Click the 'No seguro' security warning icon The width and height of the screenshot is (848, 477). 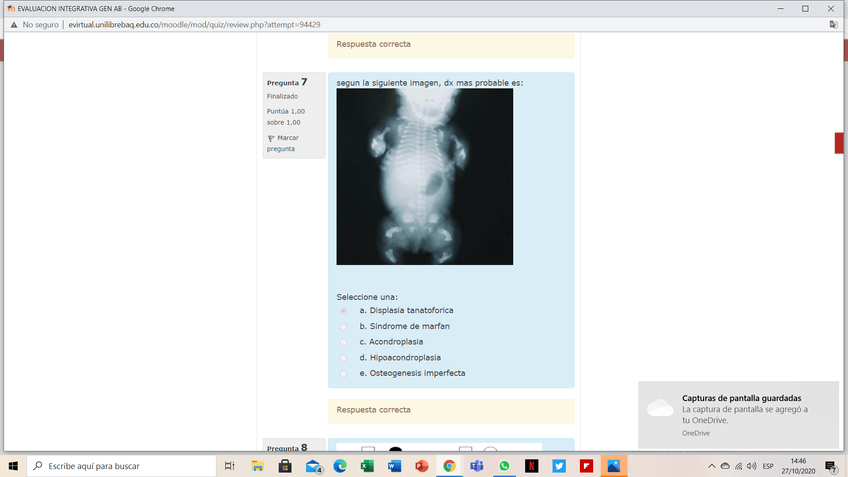[14, 24]
